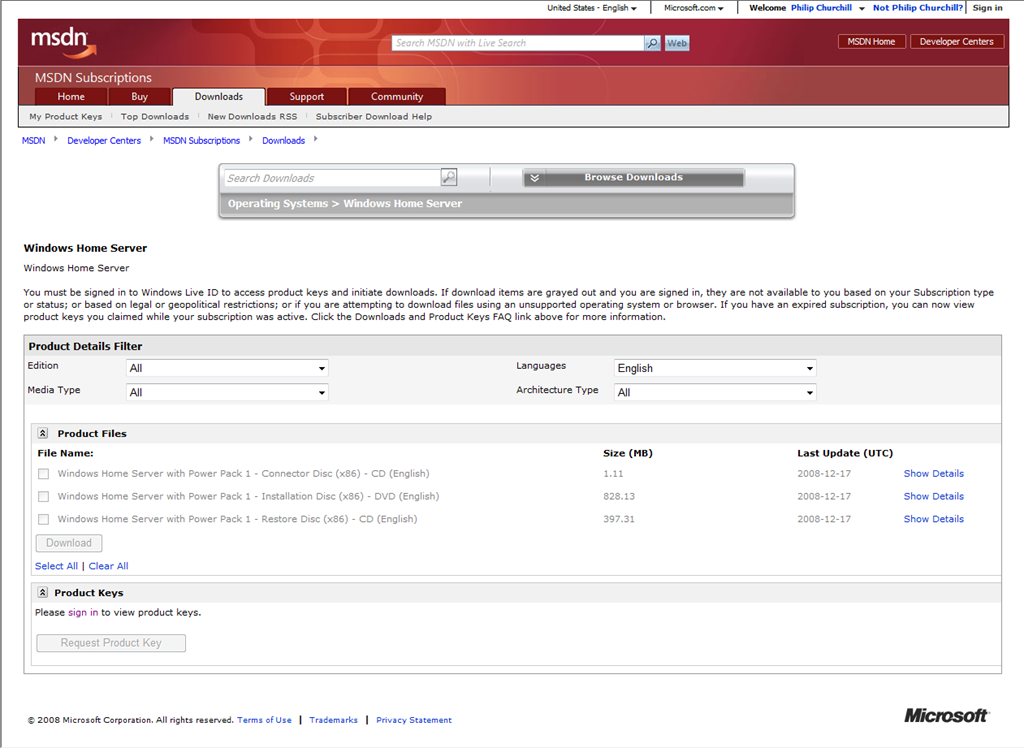Open the United States - English locale menu

point(592,8)
